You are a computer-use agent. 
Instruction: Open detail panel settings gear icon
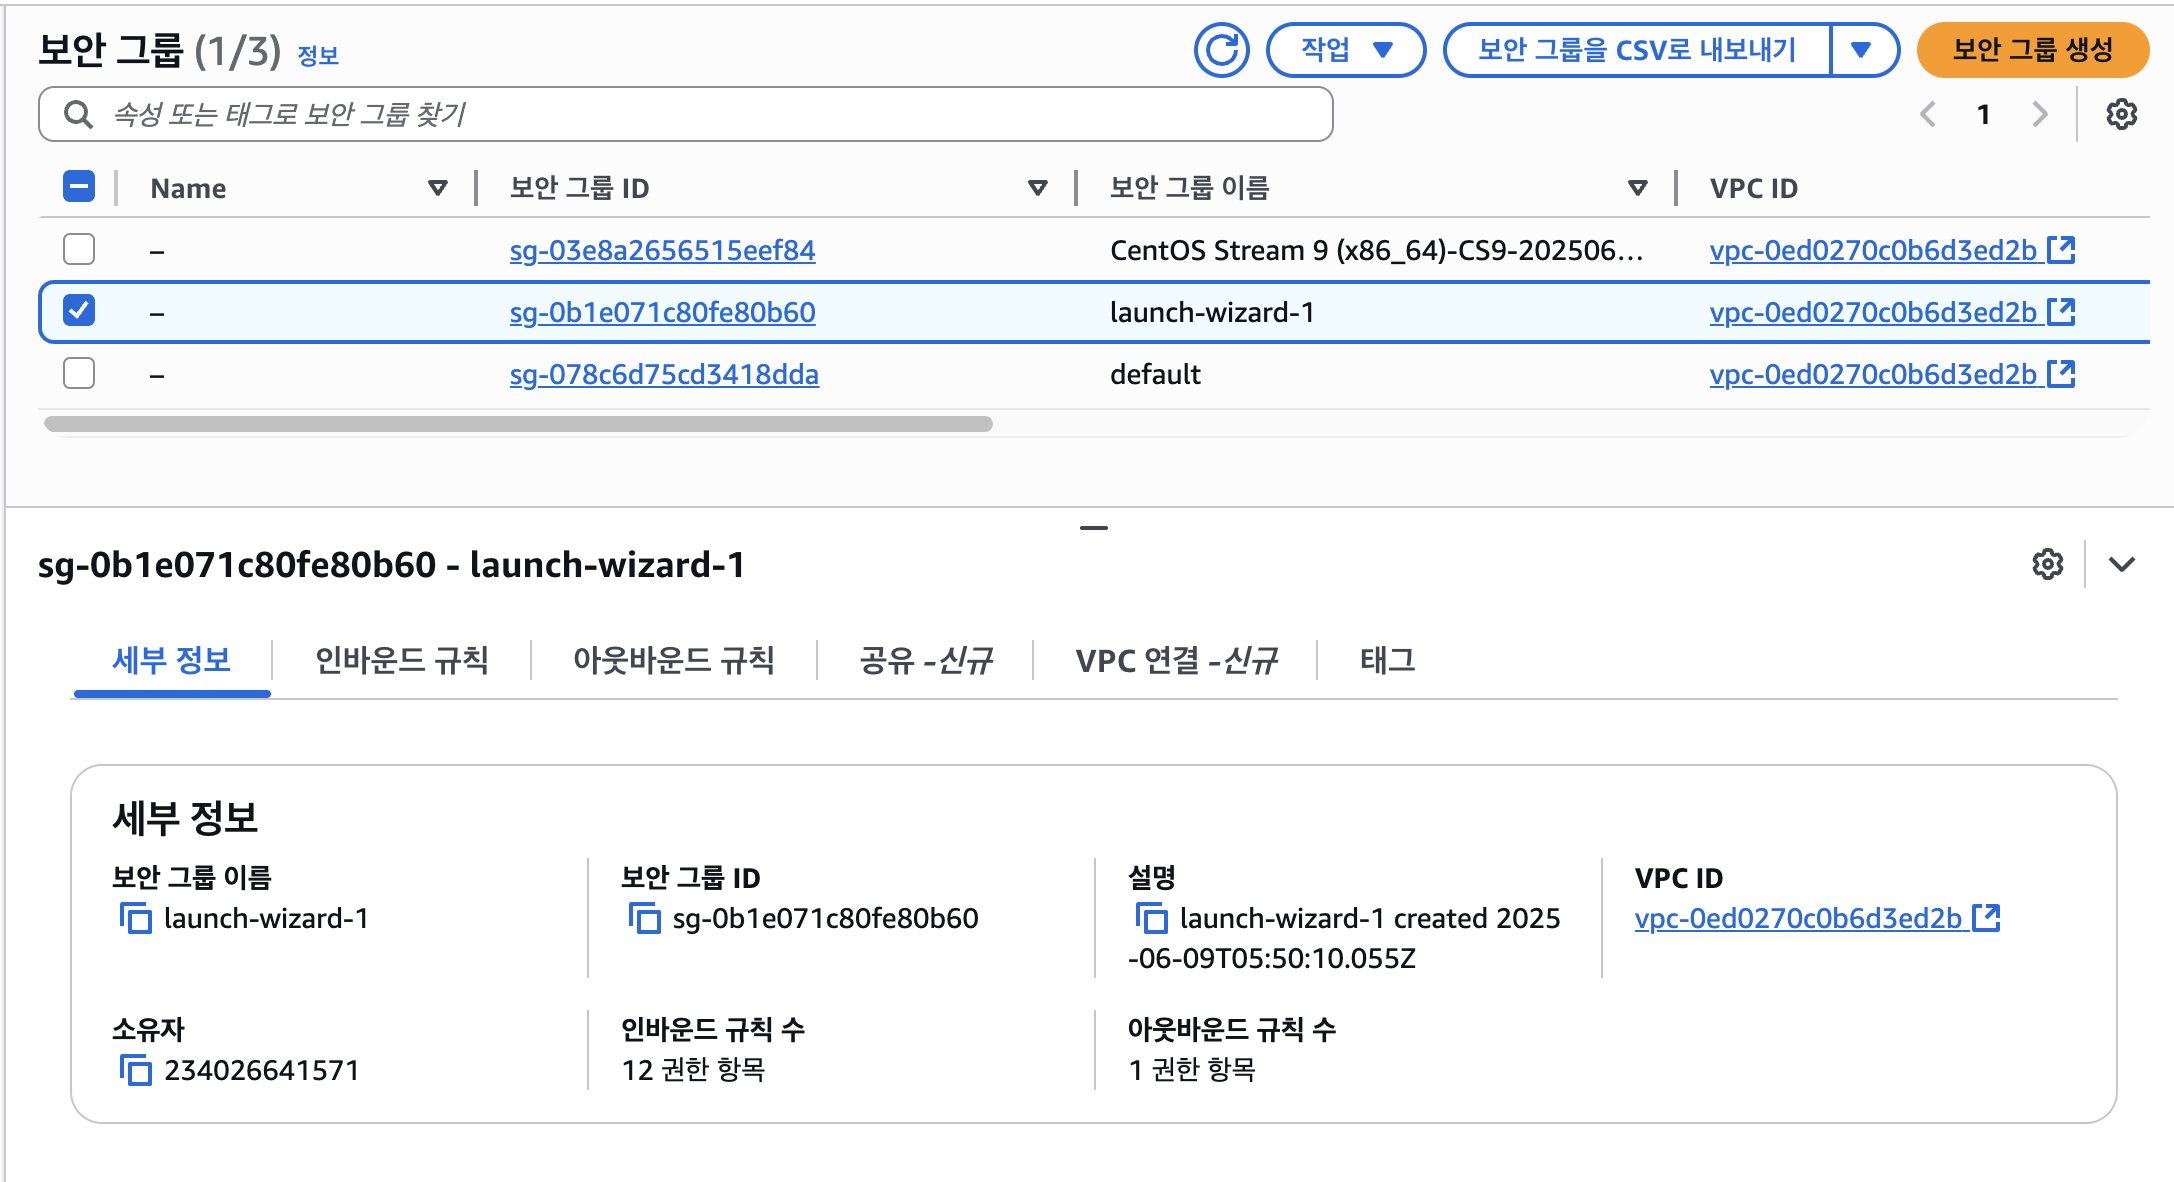[x=2047, y=564]
